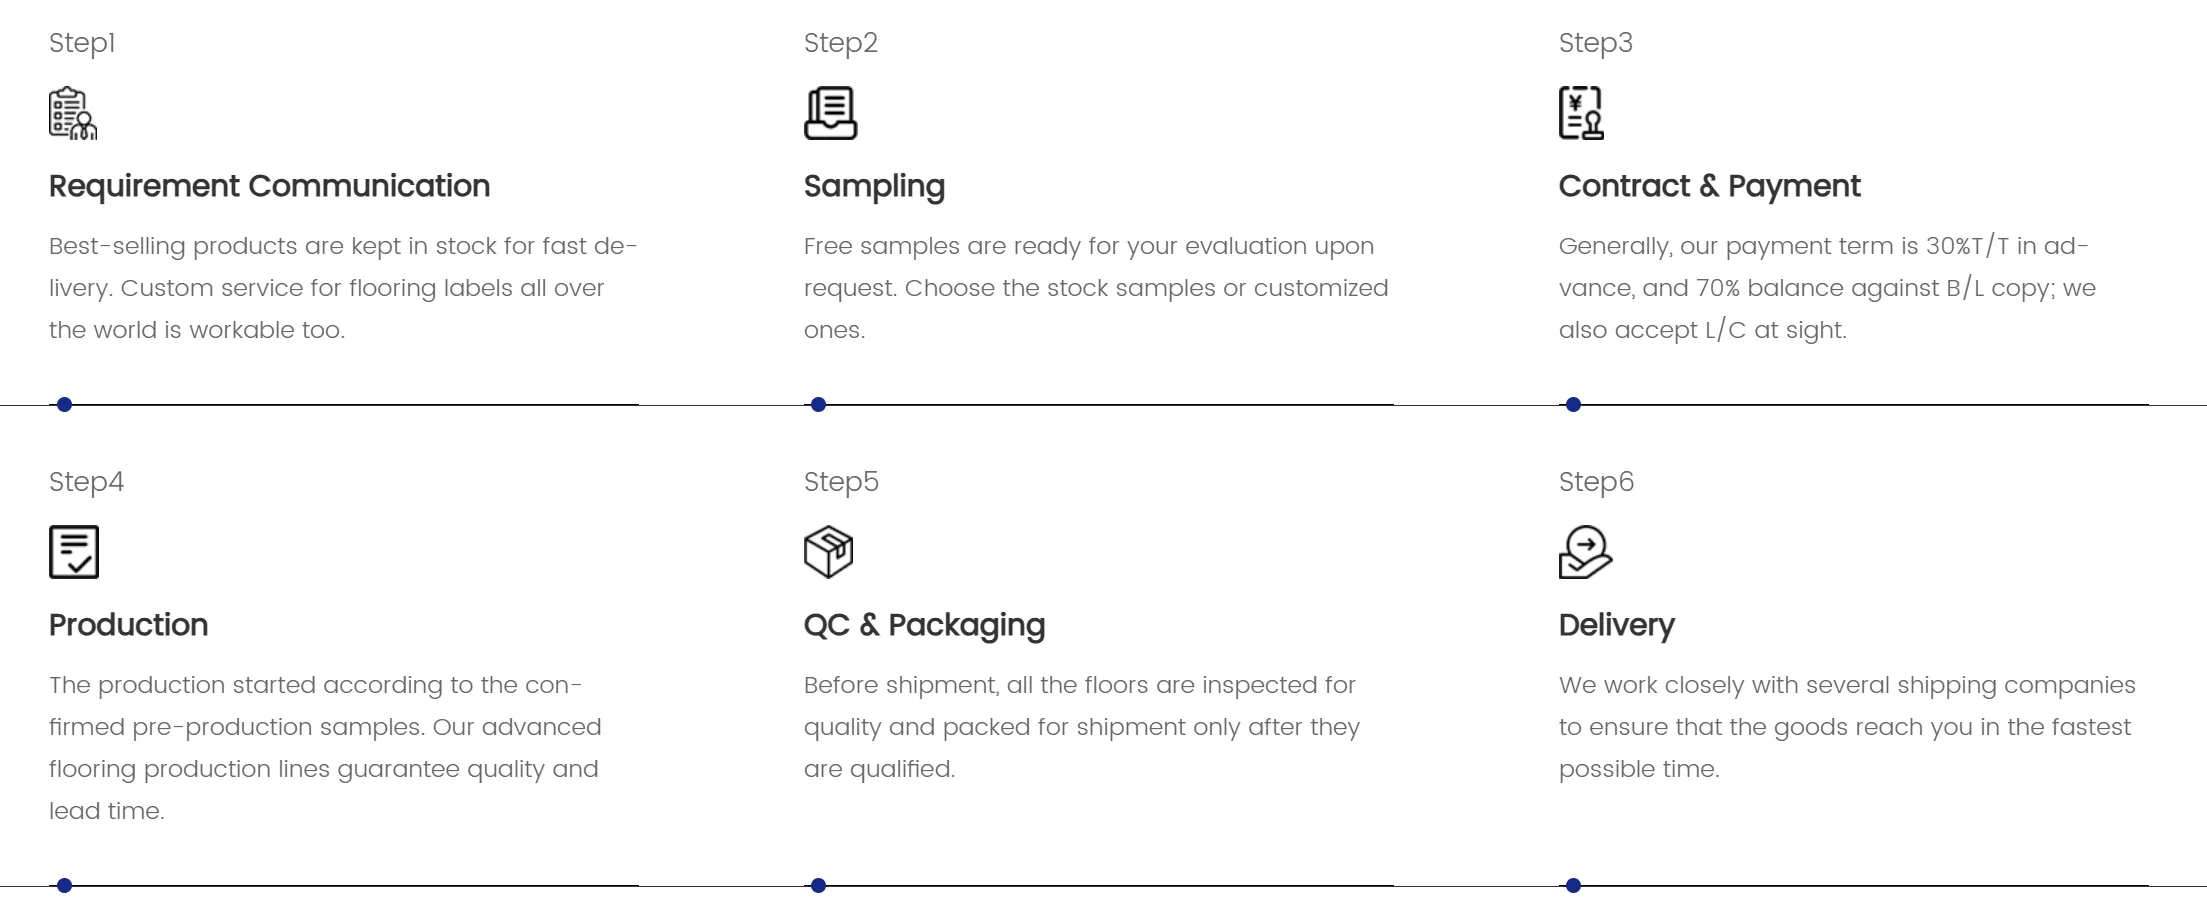Click the blue dot under Production section
The image size is (2207, 897).
[64, 885]
